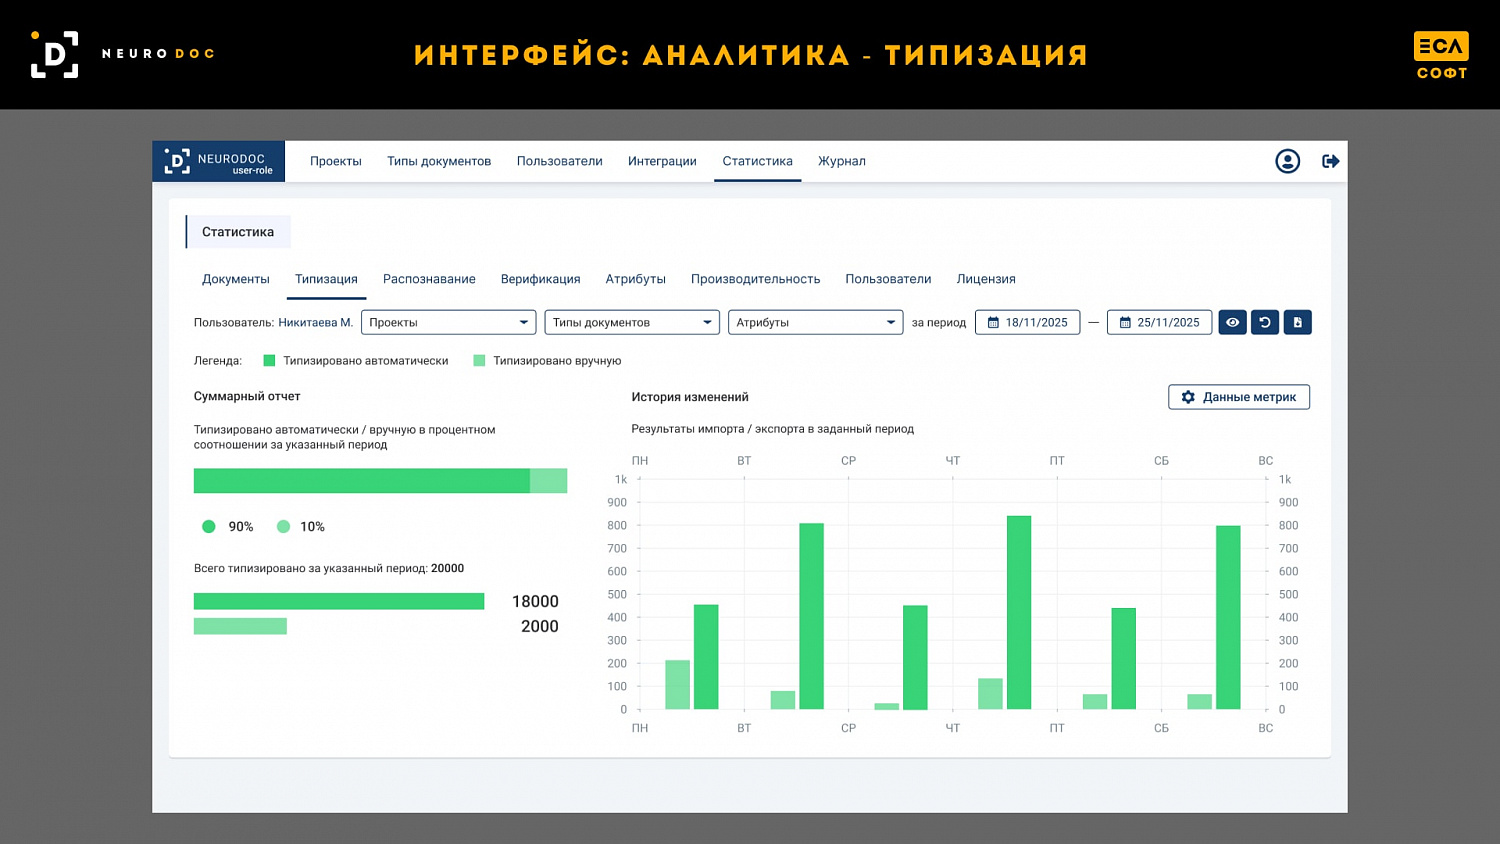1500x844 pixels.
Task: Click the circular-arrow reset filters icon
Action: click(x=1265, y=322)
